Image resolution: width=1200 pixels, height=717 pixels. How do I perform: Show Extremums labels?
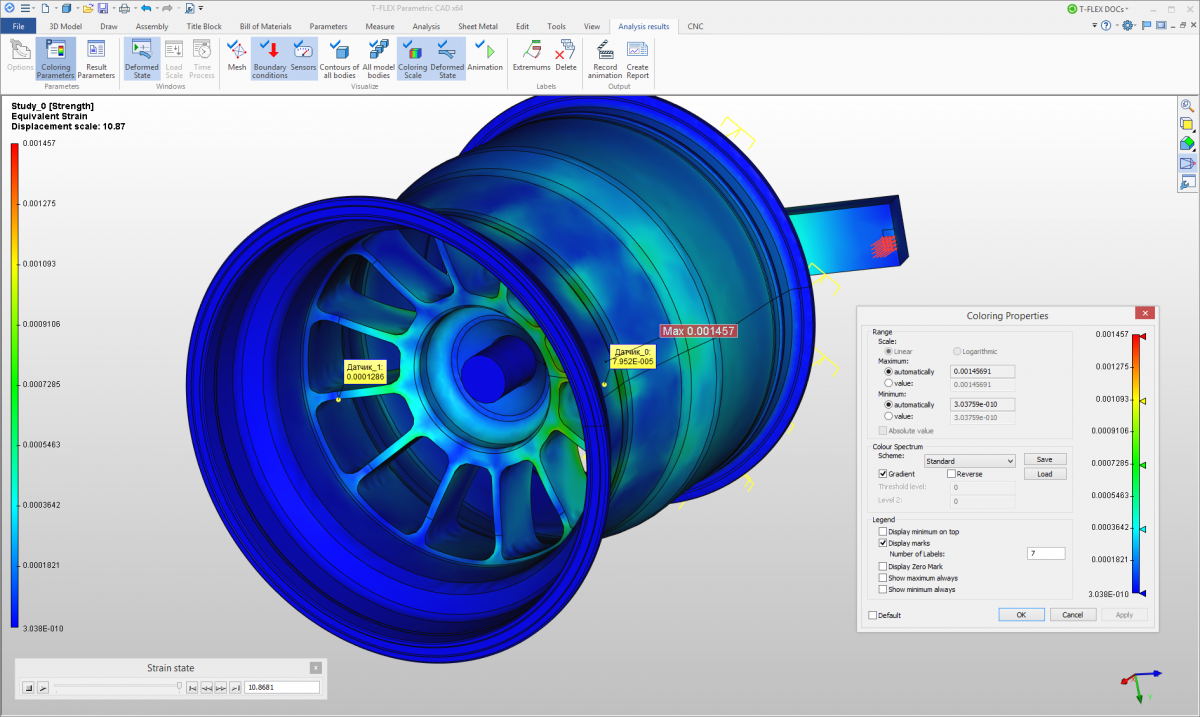click(x=532, y=56)
